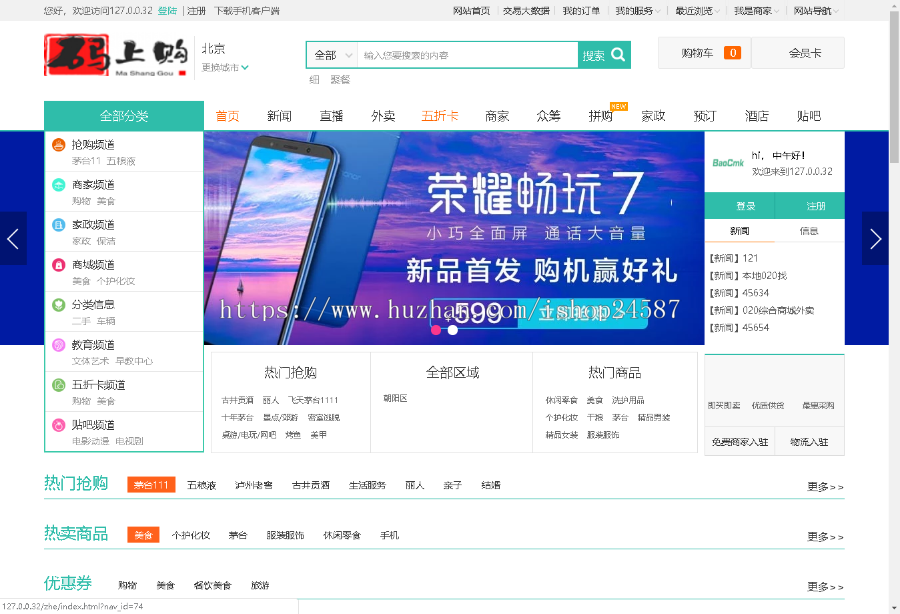The image size is (900, 614).
Task: Click the 荣耀畅玩7 banner image
Action: [453, 238]
